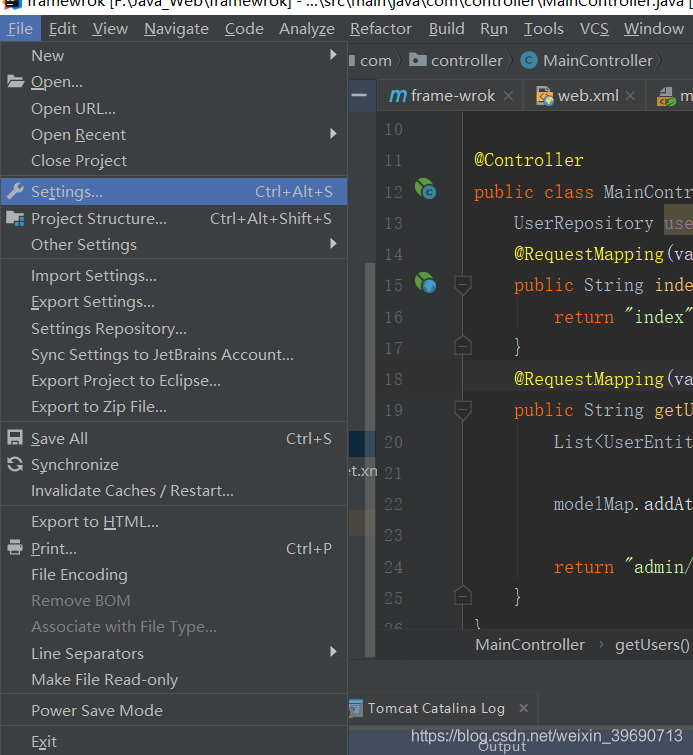Click the panel hide minus icon

pos(359,95)
